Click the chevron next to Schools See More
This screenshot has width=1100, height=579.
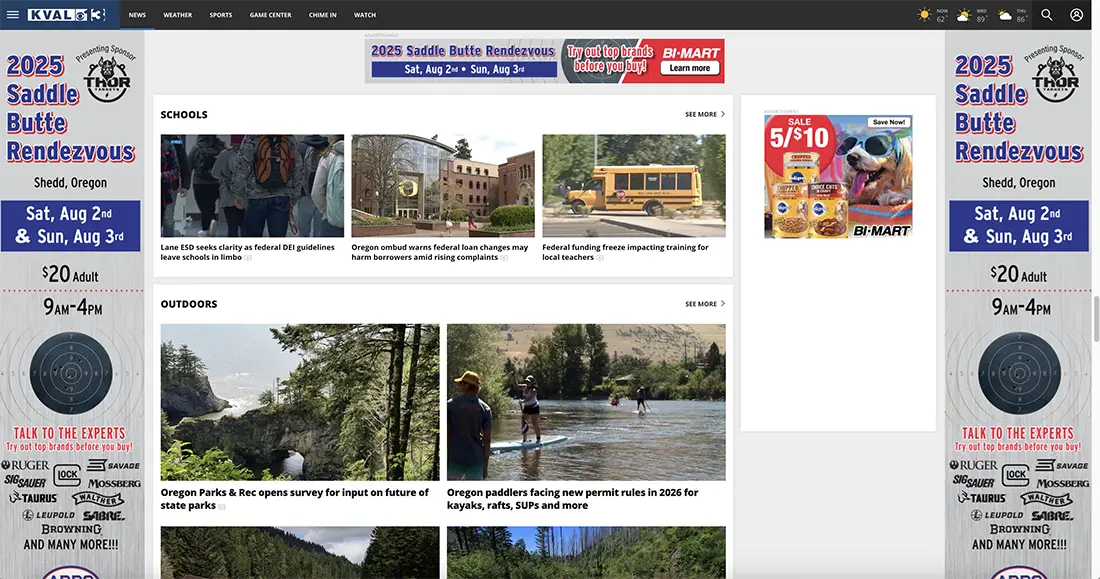(723, 114)
